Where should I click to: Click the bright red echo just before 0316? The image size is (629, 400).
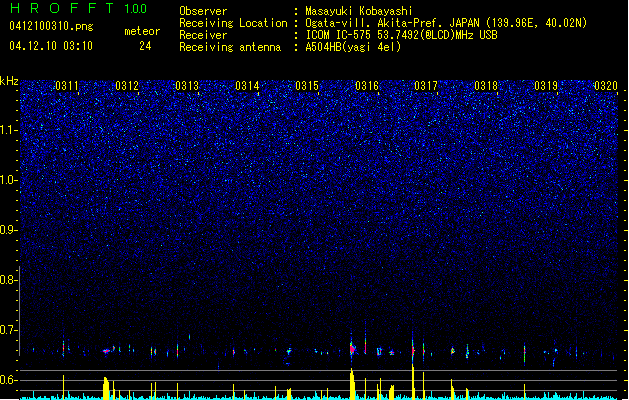tap(352, 349)
